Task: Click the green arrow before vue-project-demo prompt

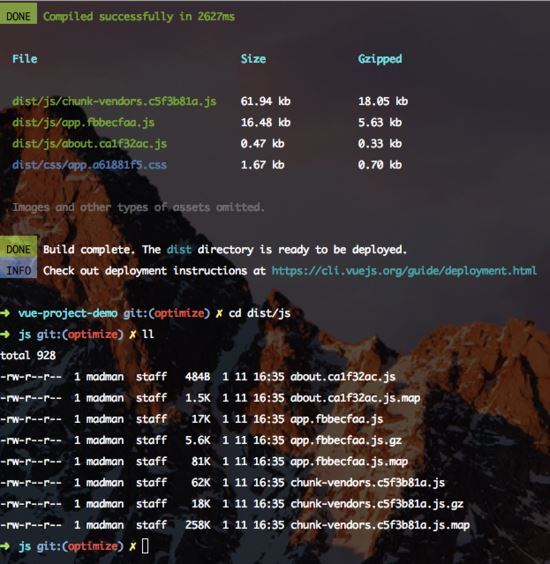Action: pos(5,313)
